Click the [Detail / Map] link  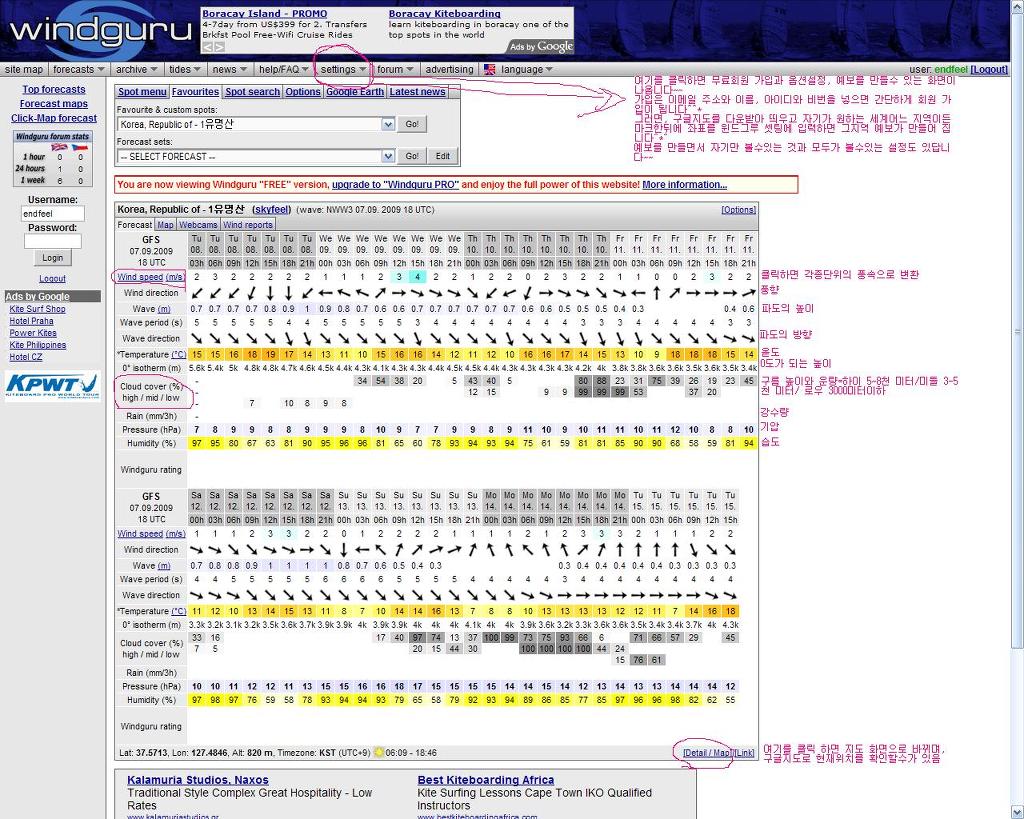point(707,753)
